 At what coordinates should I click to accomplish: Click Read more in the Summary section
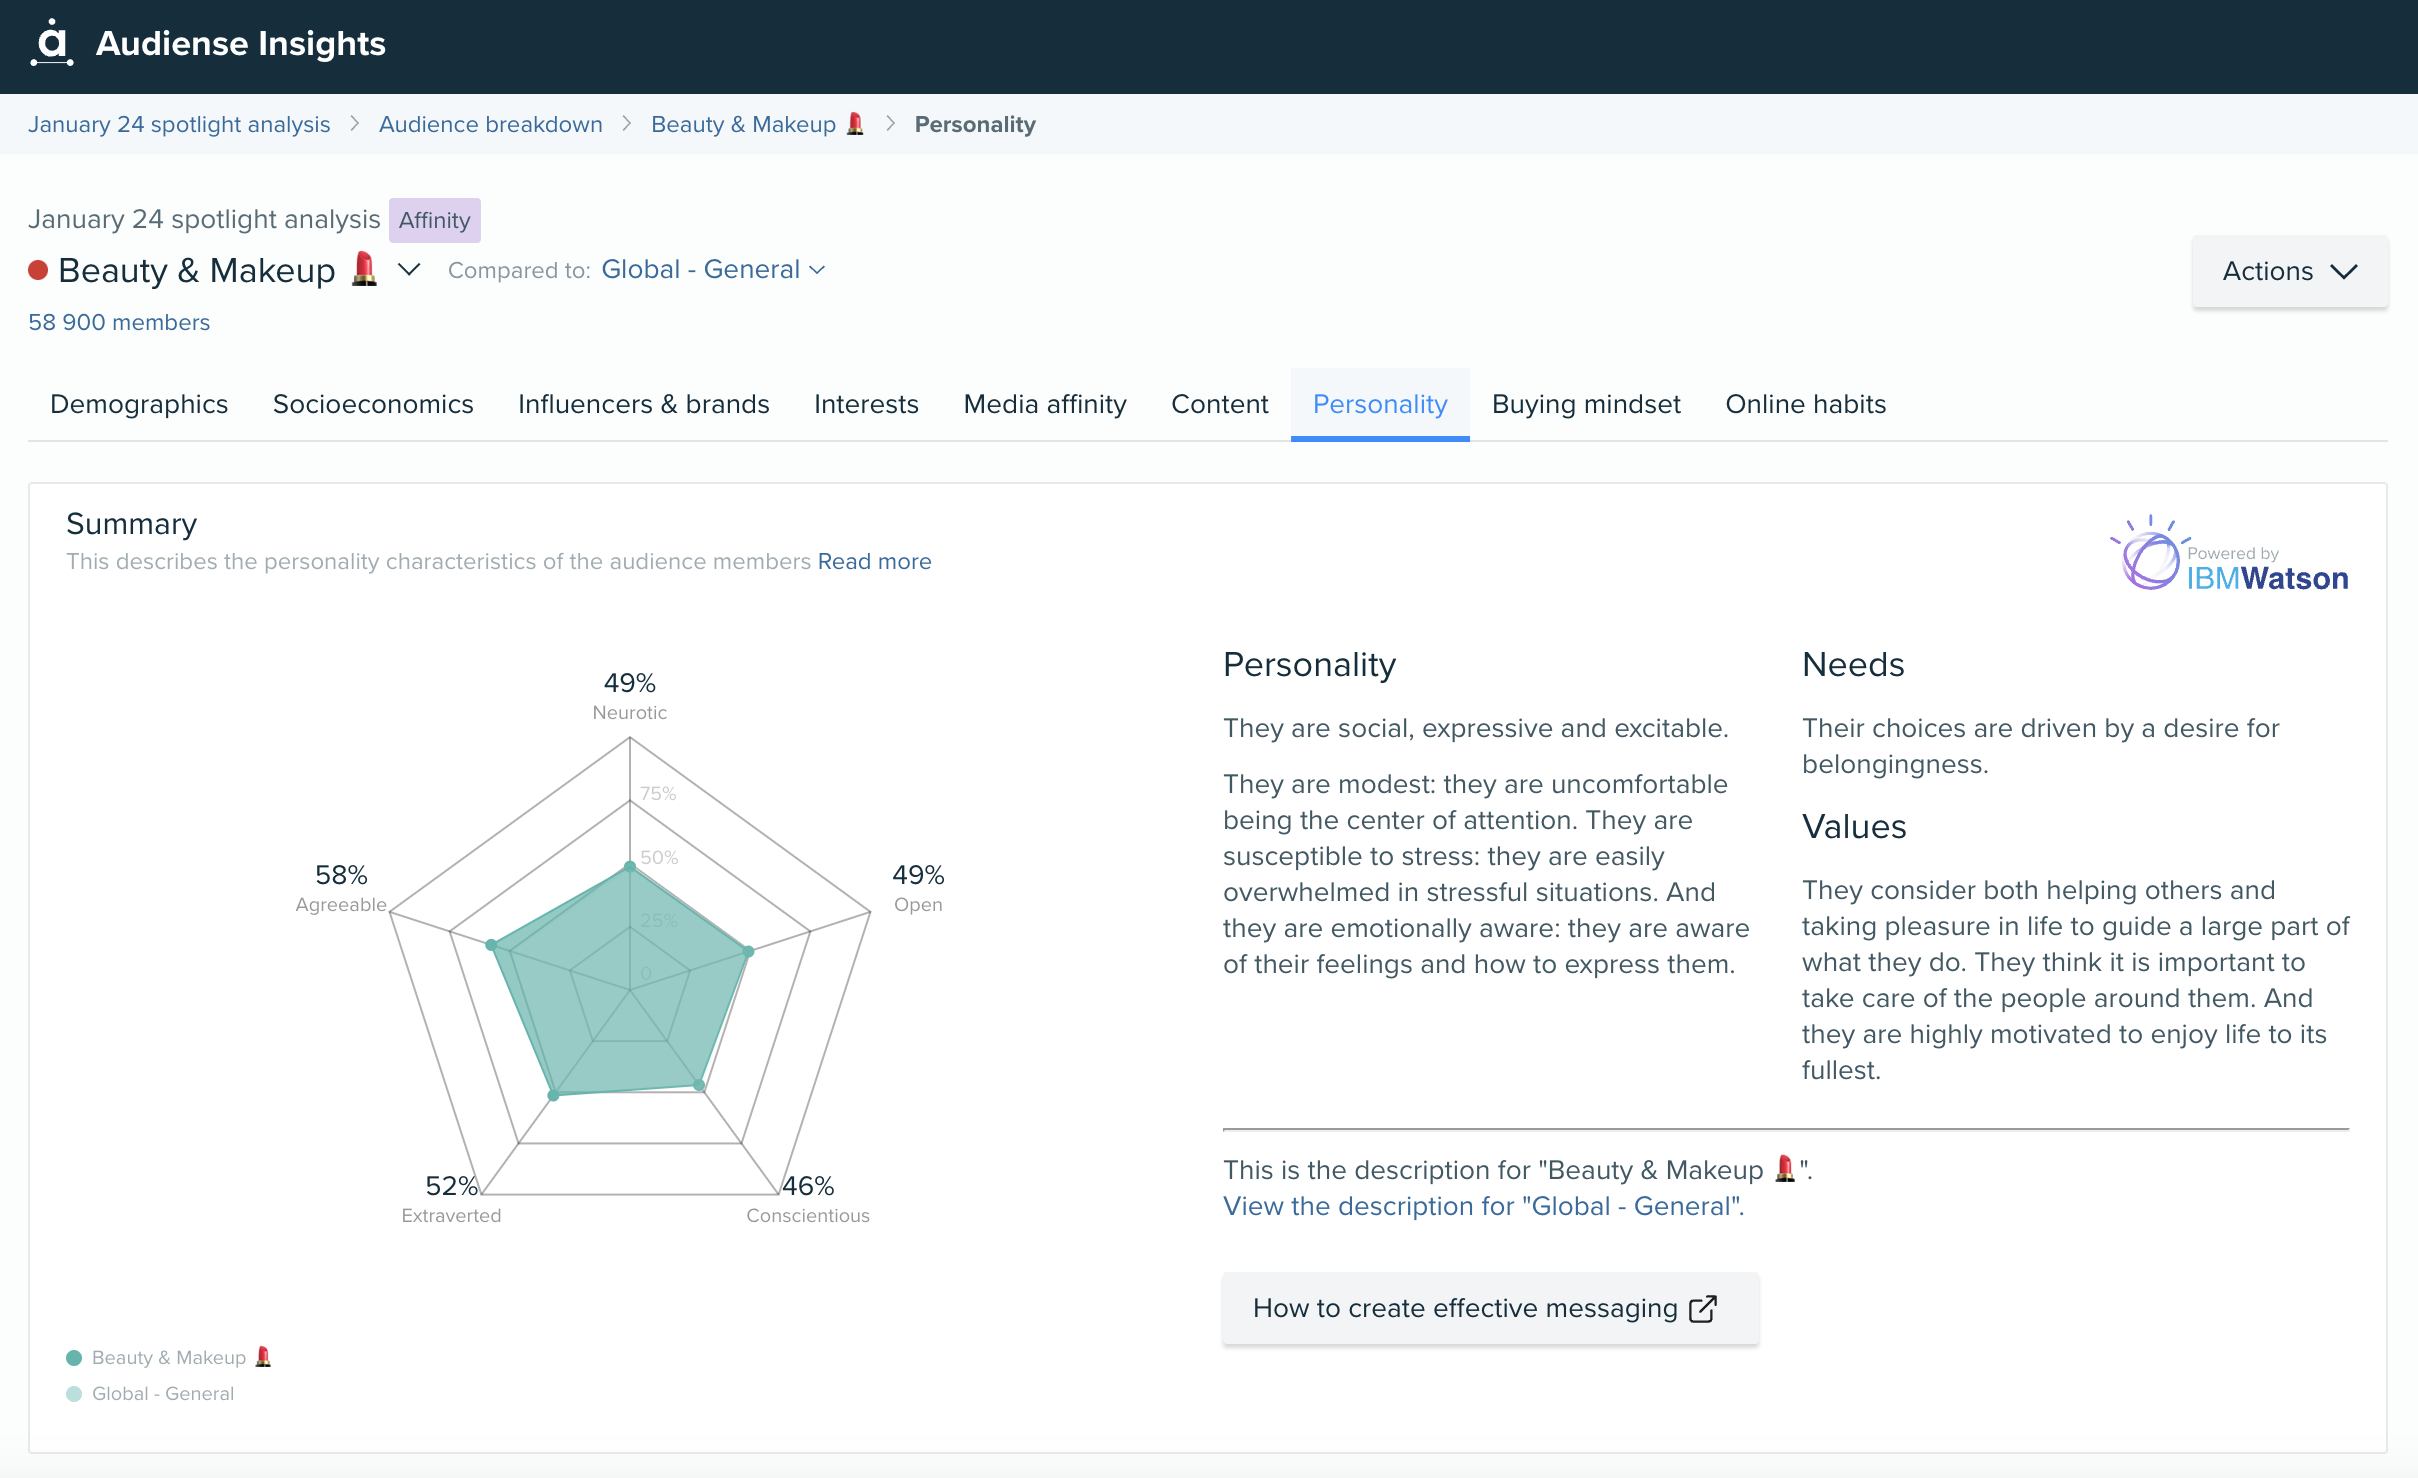pos(876,559)
